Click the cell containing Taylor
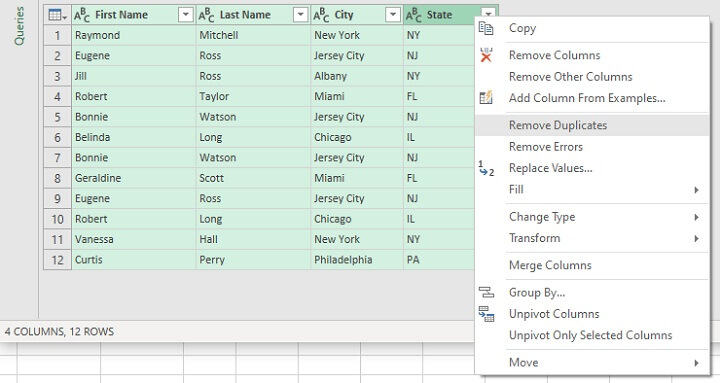Image resolution: width=720 pixels, height=383 pixels. 253,96
